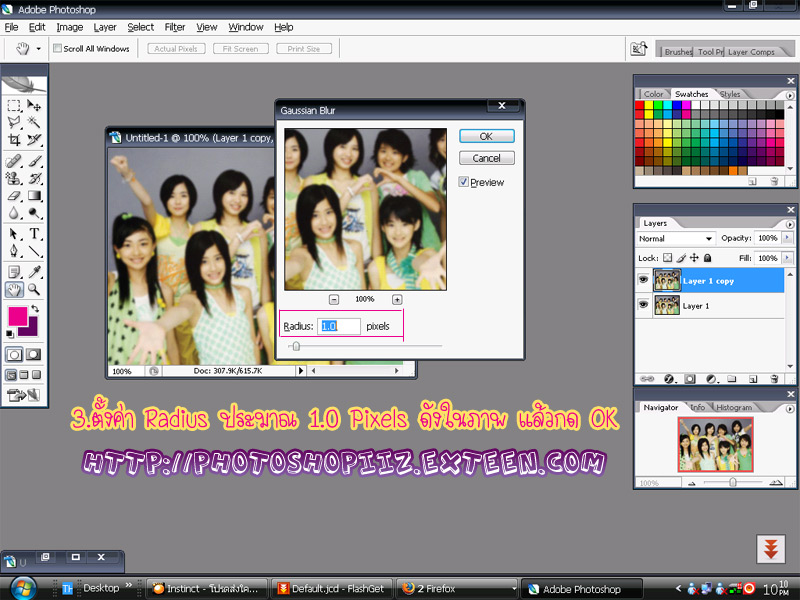Zoom out the Gaussian Blur preview
The height and width of the screenshot is (600, 800).
[x=334, y=299]
